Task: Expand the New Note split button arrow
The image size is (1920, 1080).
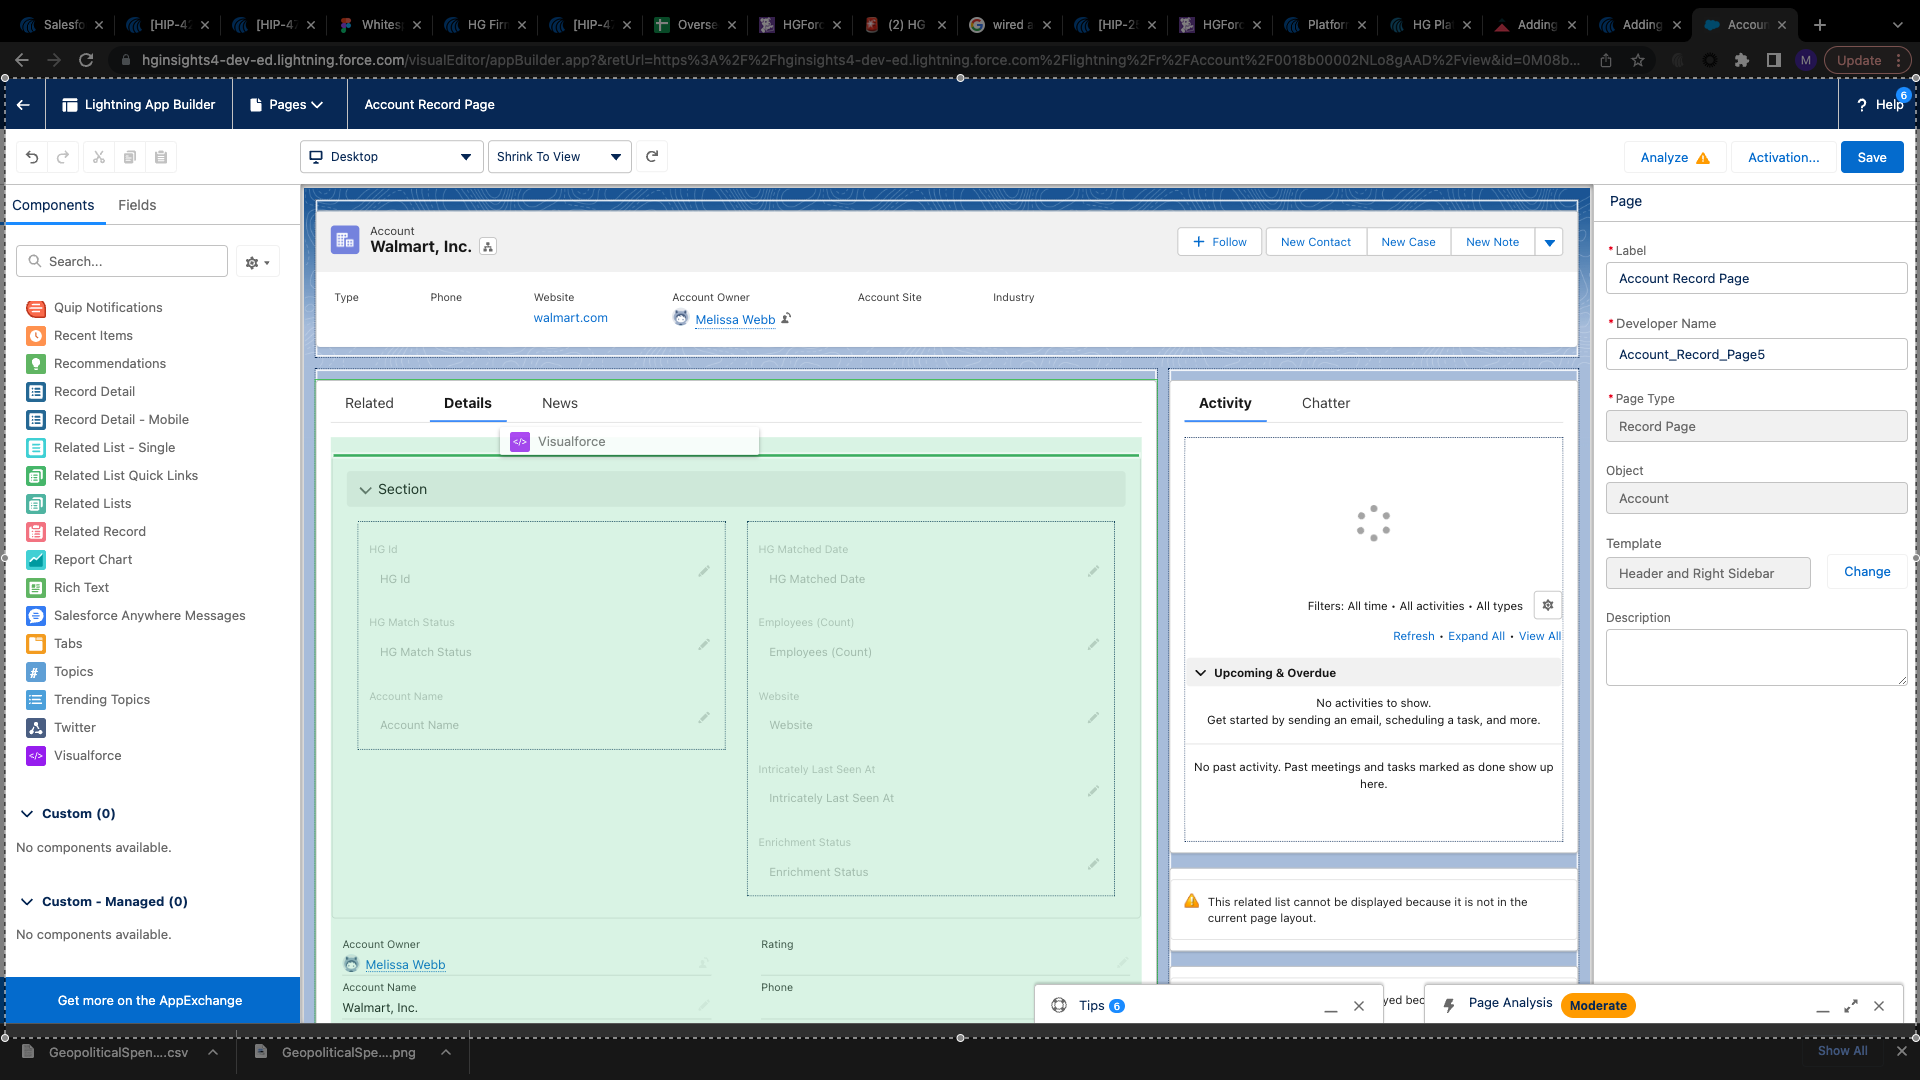Action: pyautogui.click(x=1549, y=241)
